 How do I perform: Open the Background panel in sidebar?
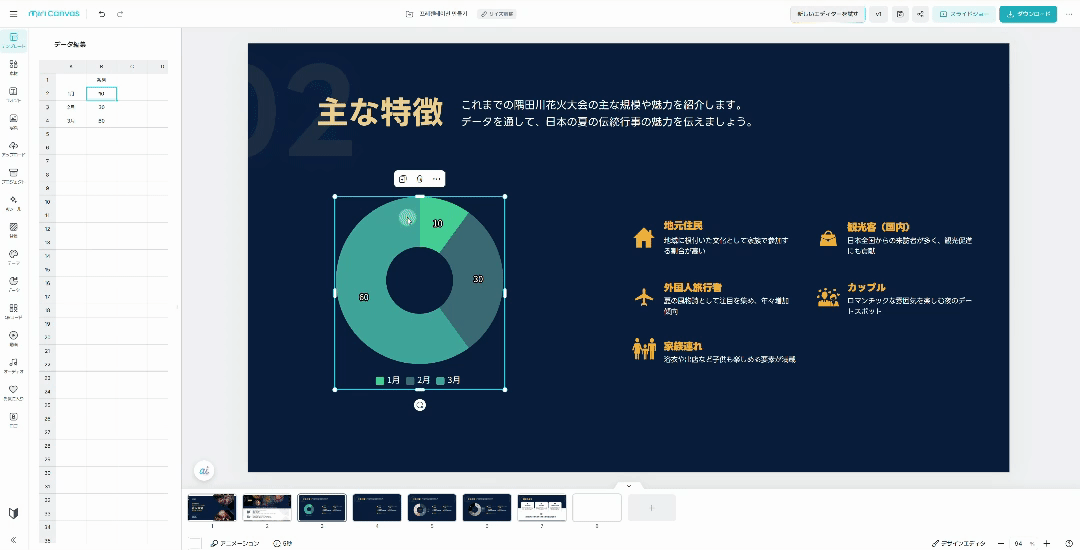pyautogui.click(x=13, y=230)
